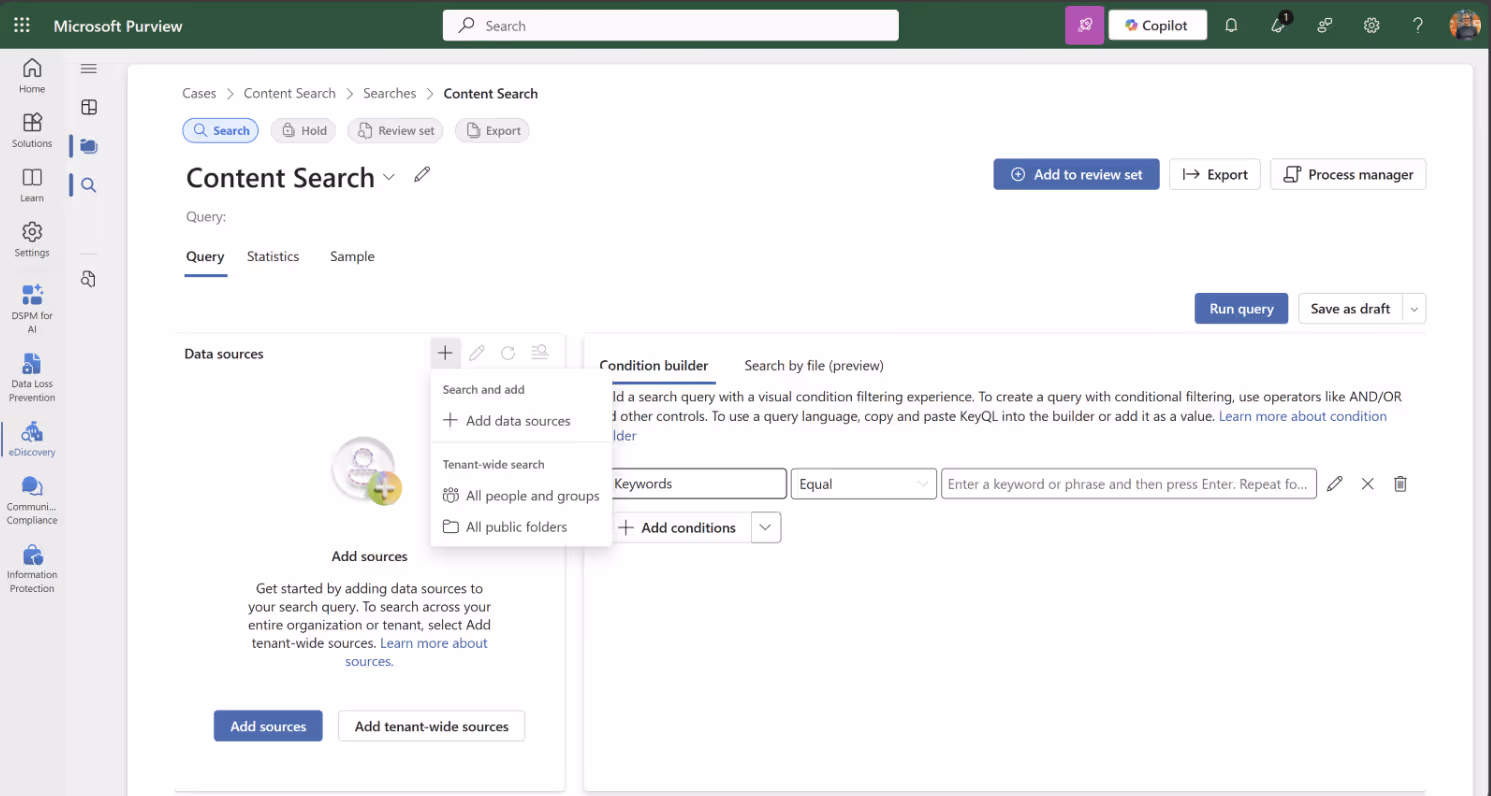Open notifications bell in header
The height and width of the screenshot is (796, 1491).
pyautogui.click(x=1231, y=25)
